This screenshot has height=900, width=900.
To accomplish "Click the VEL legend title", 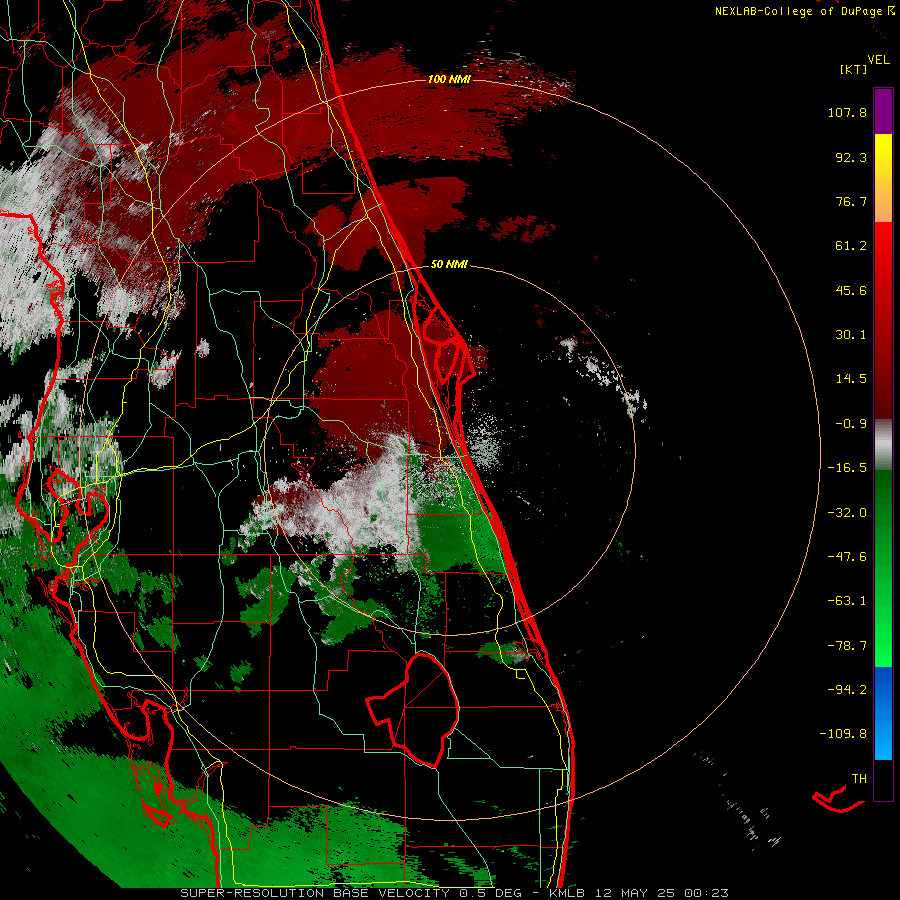I will (x=878, y=59).
